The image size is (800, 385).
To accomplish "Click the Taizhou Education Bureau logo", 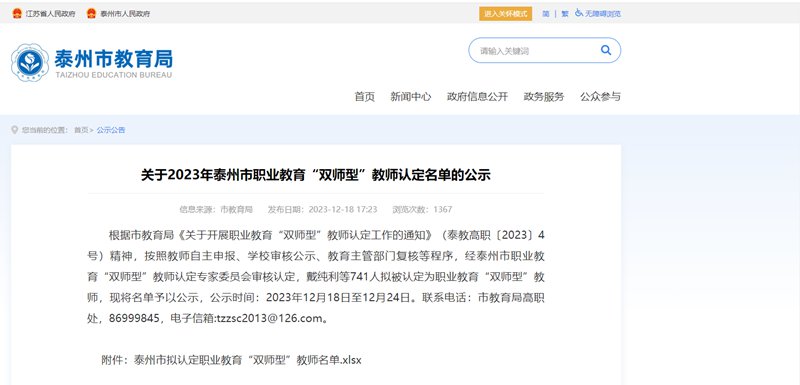I will click(x=30, y=63).
